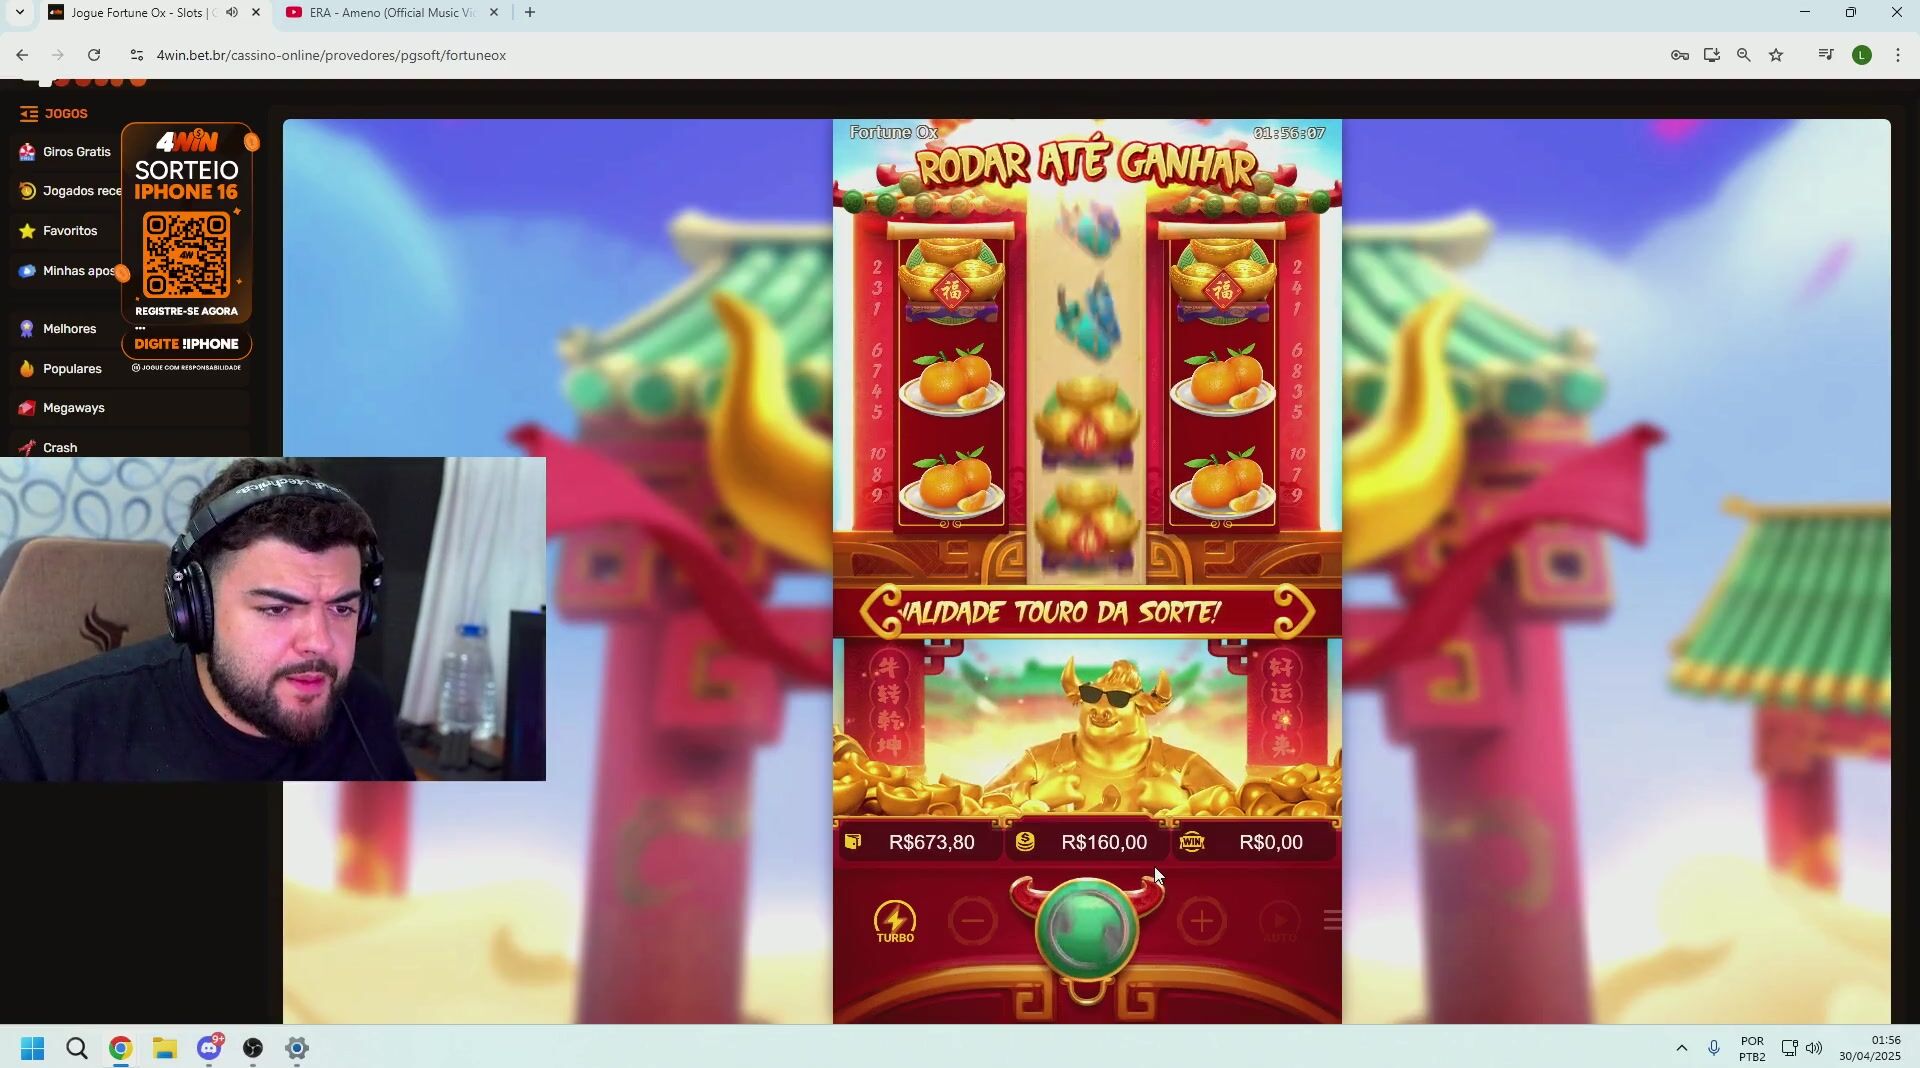
Task: Open Windows taskbar search
Action: pos(77,1048)
